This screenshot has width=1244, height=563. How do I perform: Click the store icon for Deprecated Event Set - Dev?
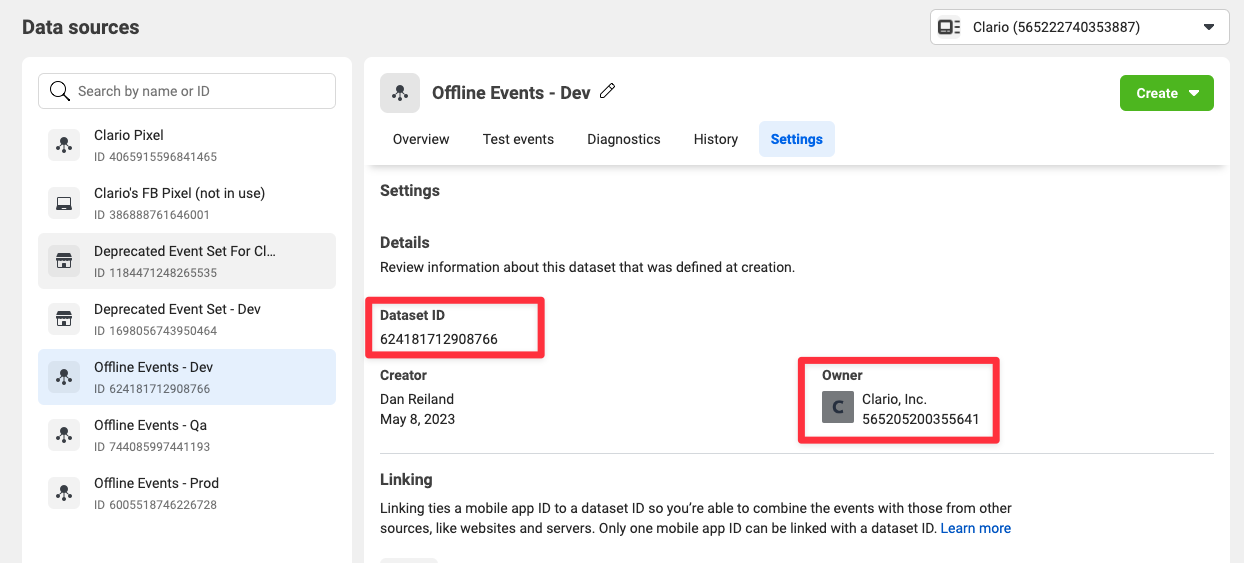pyautogui.click(x=64, y=319)
